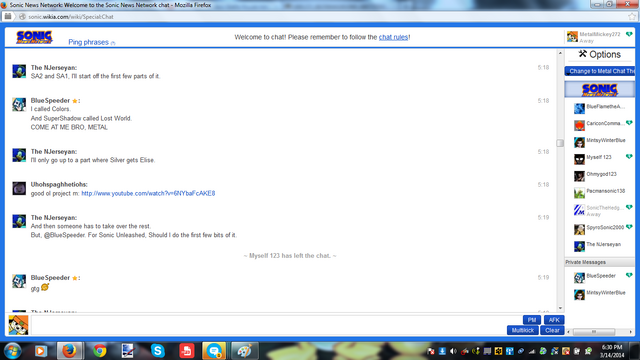Click BlueSpeeder's avatar on 'I called Colors' message

click(x=19, y=104)
